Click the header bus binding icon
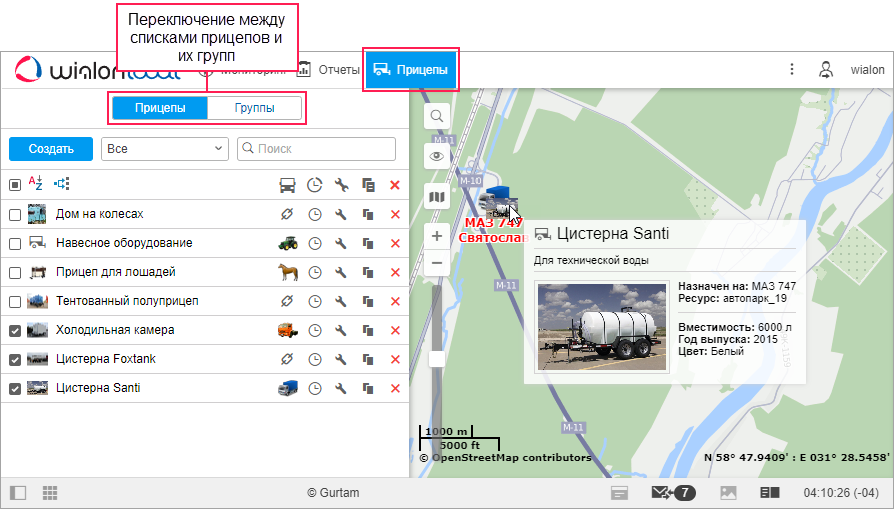 pyautogui.click(x=287, y=185)
